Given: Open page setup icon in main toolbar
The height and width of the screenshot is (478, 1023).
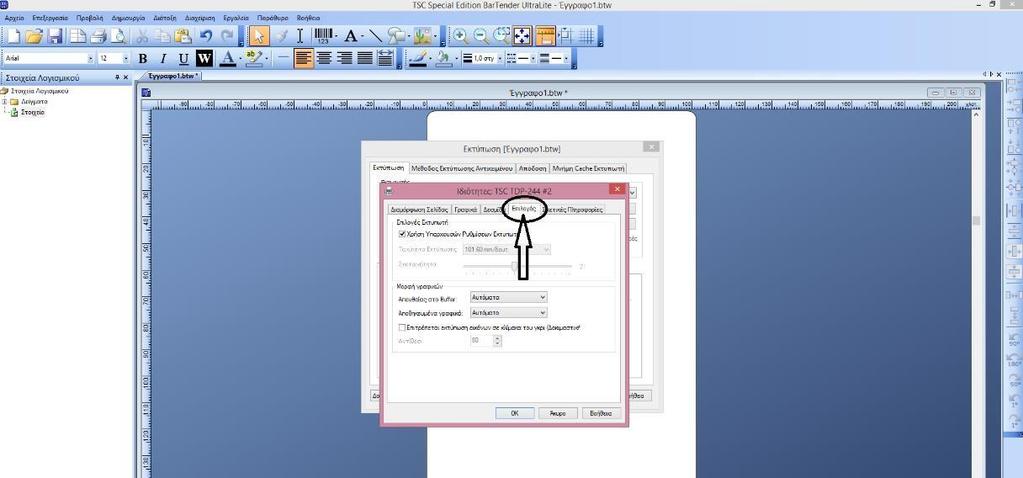Looking at the screenshot, I should tap(78, 37).
